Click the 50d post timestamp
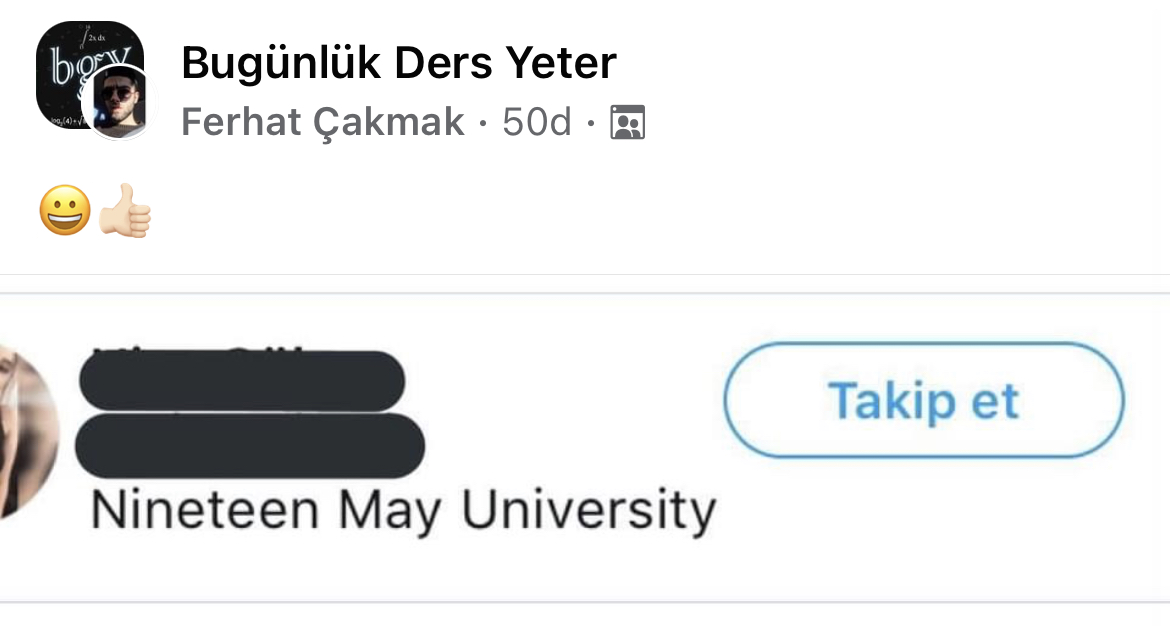The image size is (1170, 626). (536, 122)
